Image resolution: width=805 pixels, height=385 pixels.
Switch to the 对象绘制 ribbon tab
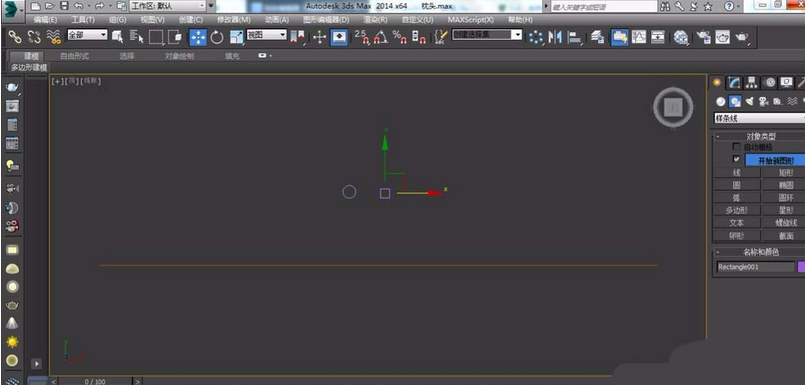pyautogui.click(x=180, y=56)
